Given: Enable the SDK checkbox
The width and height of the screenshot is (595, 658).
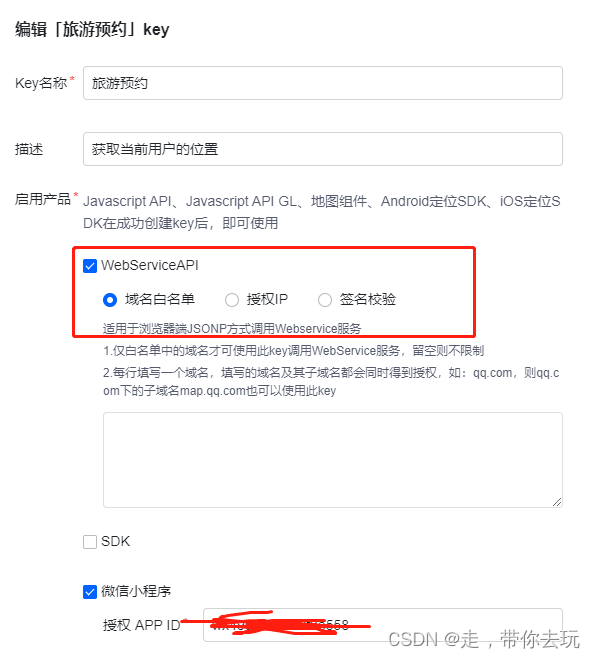Looking at the screenshot, I should click(90, 542).
